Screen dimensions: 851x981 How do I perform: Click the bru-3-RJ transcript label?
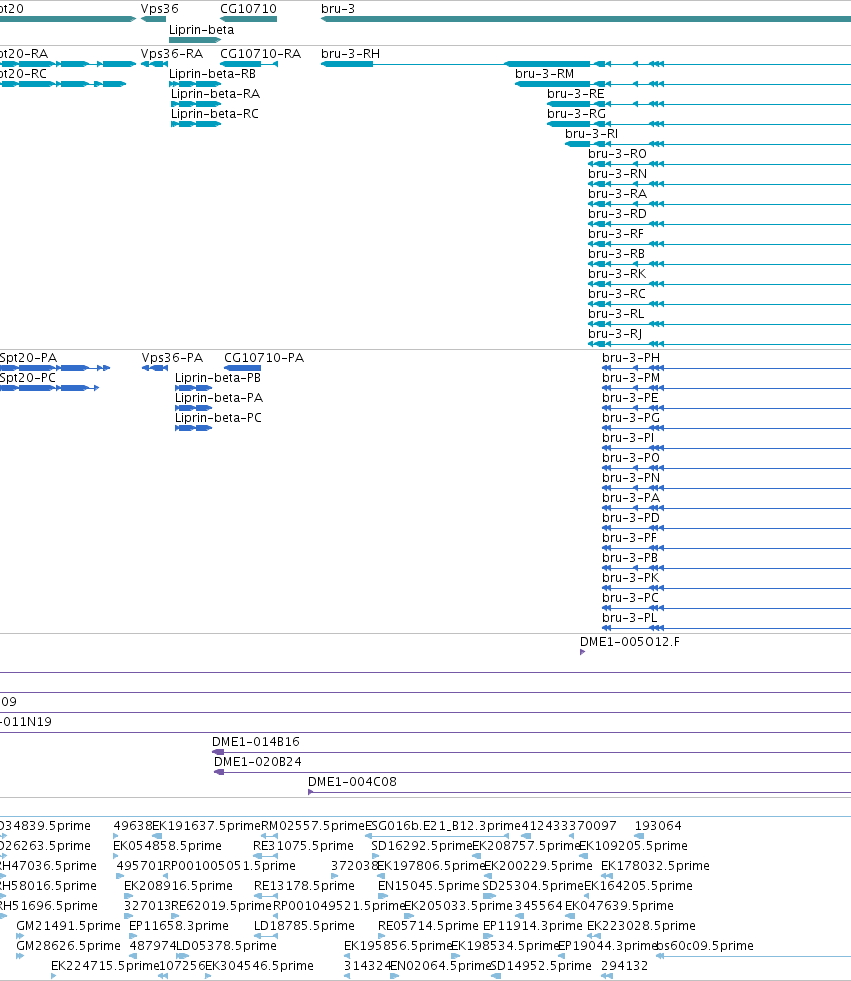point(615,334)
